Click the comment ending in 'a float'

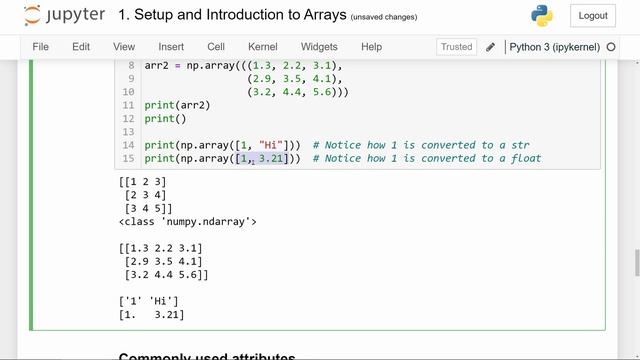click(427, 158)
